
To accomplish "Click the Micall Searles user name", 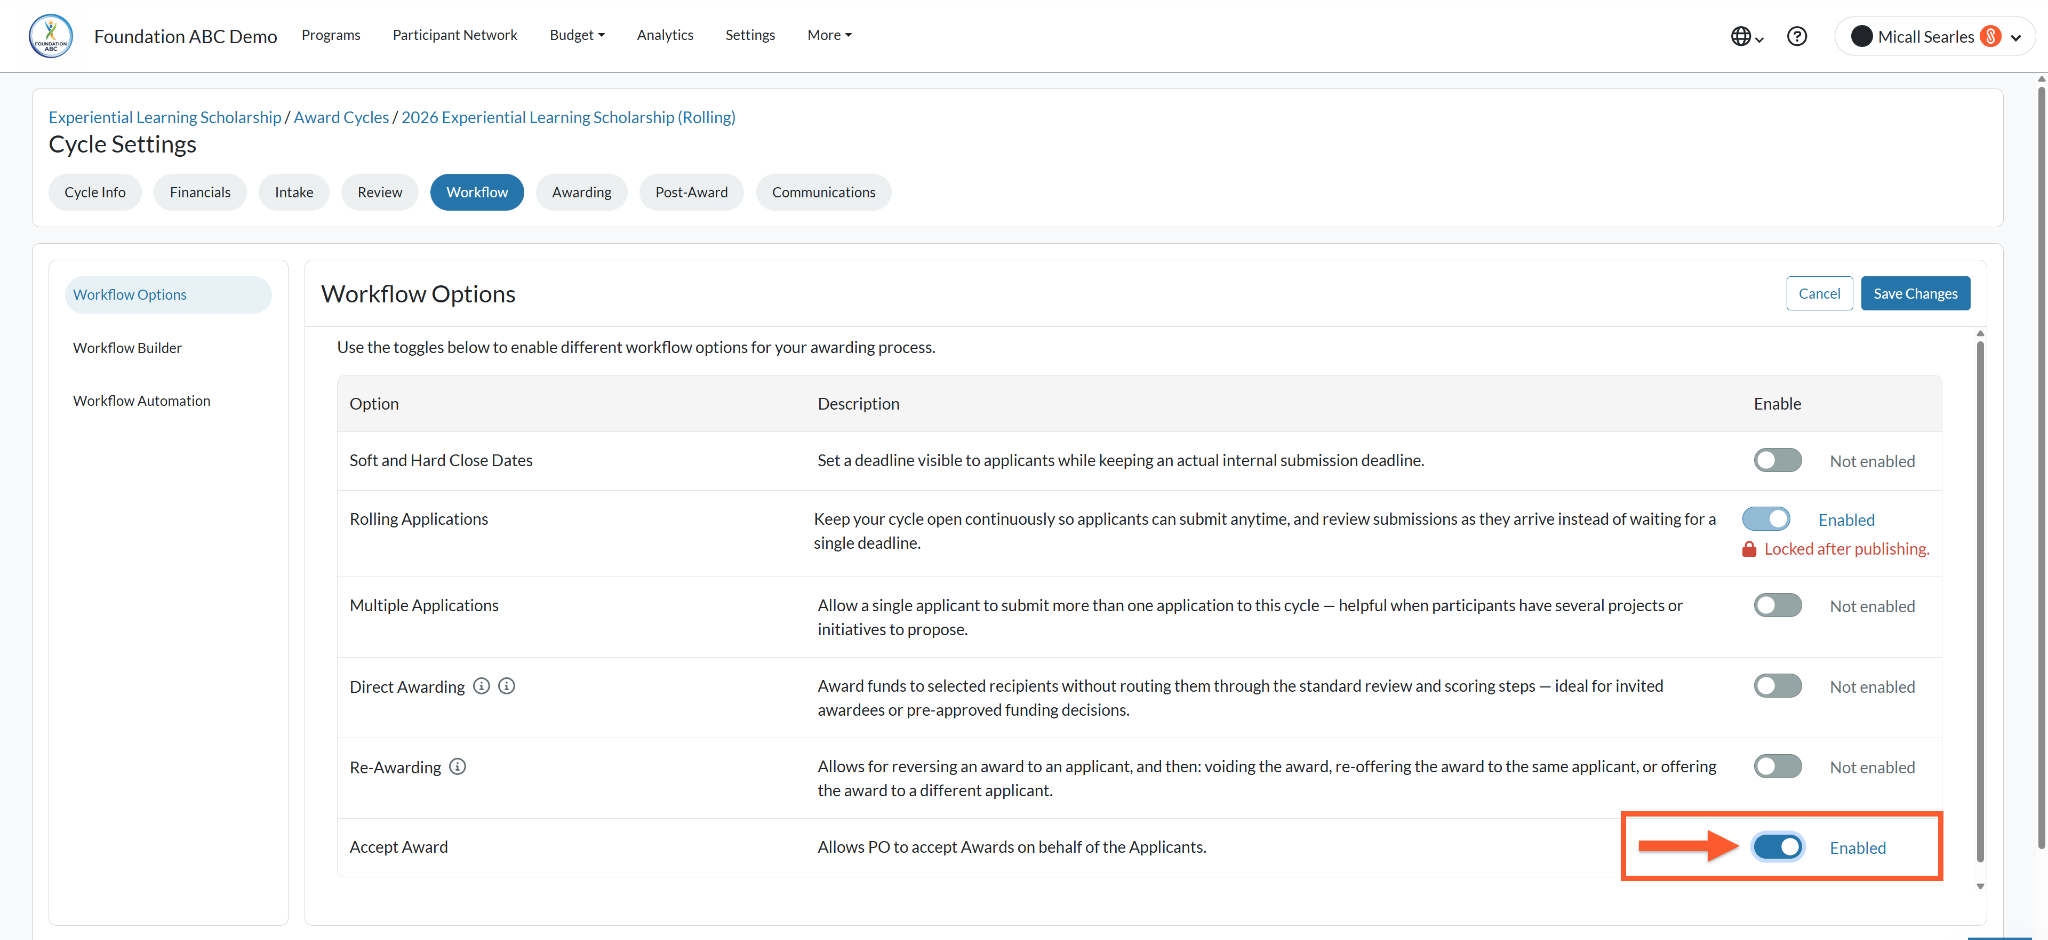I will [1926, 36].
